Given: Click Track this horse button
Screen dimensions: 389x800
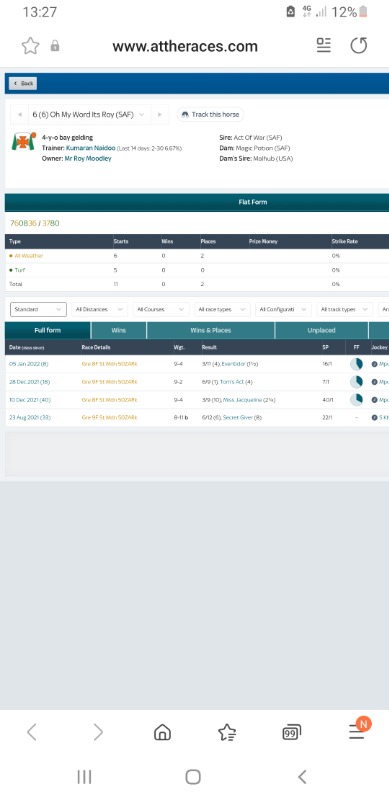Looking at the screenshot, I should tap(210, 114).
